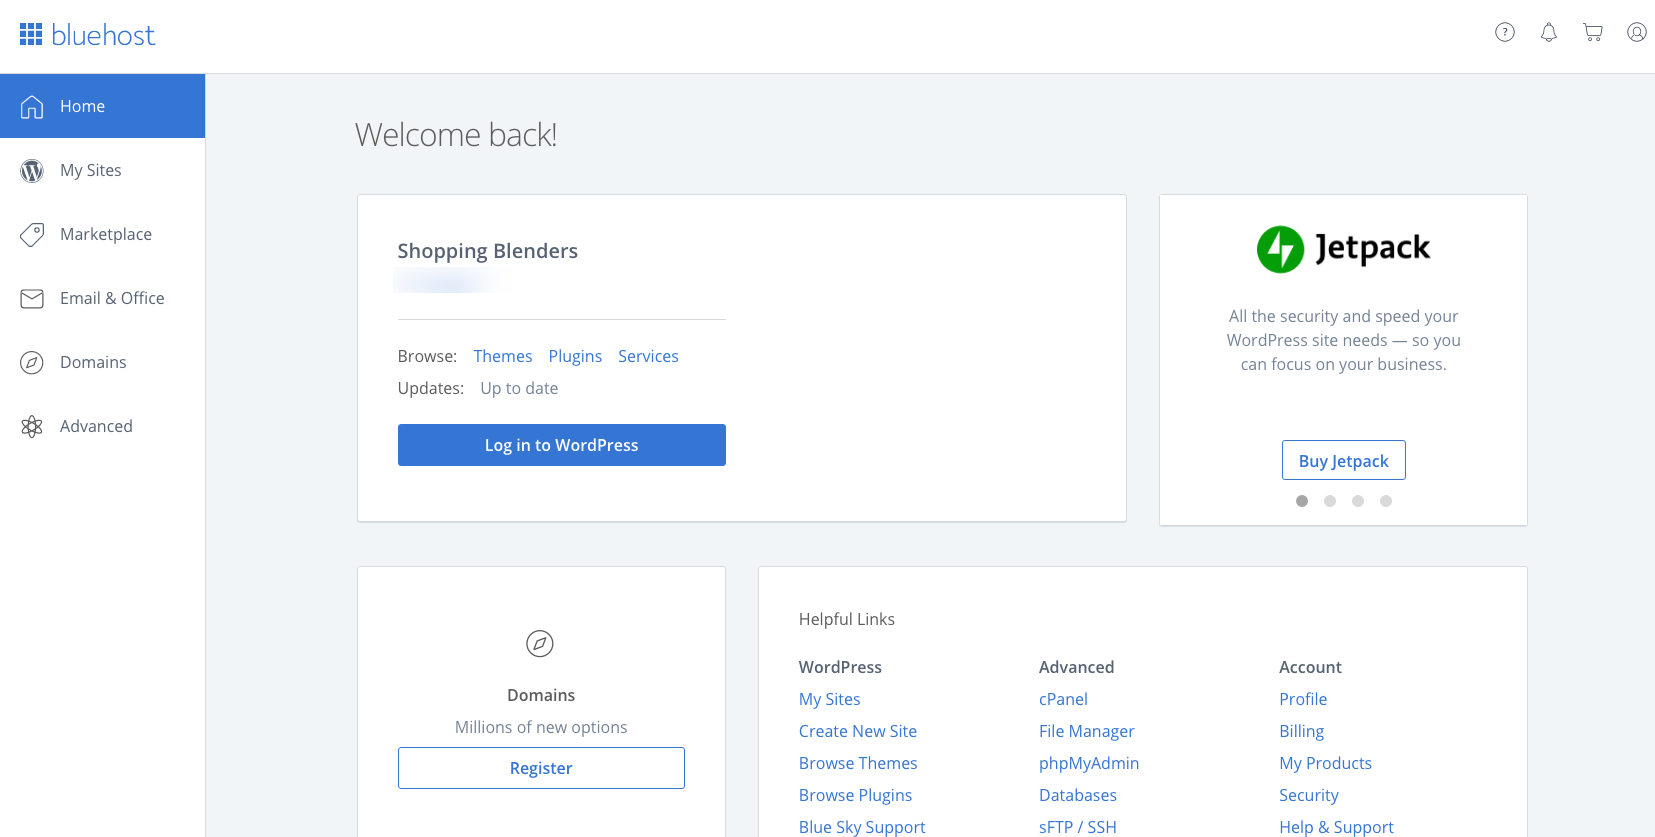
Task: Open the Security account link
Action: [1309, 795]
